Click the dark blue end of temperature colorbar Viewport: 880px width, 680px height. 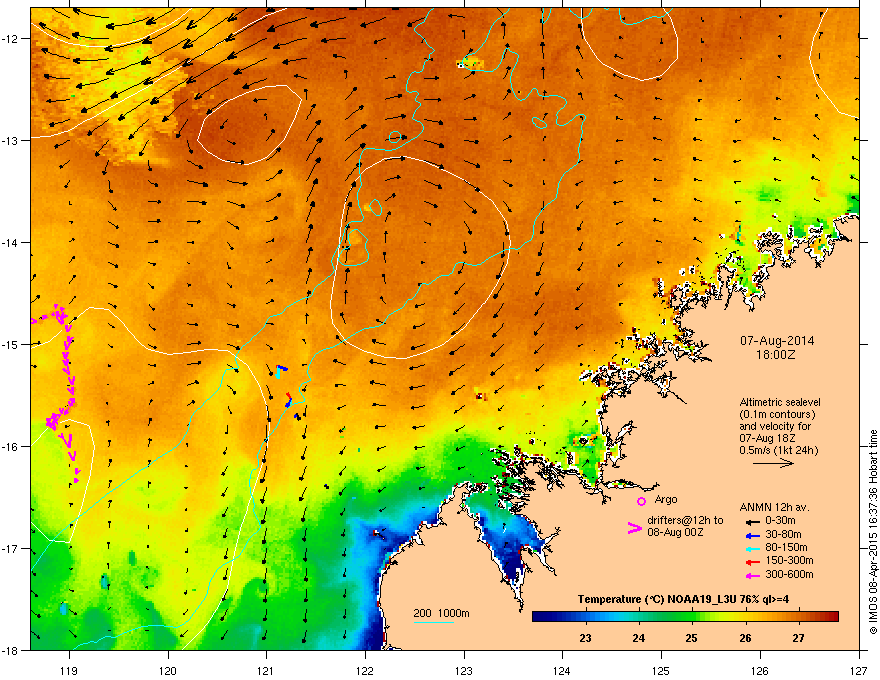point(542,617)
